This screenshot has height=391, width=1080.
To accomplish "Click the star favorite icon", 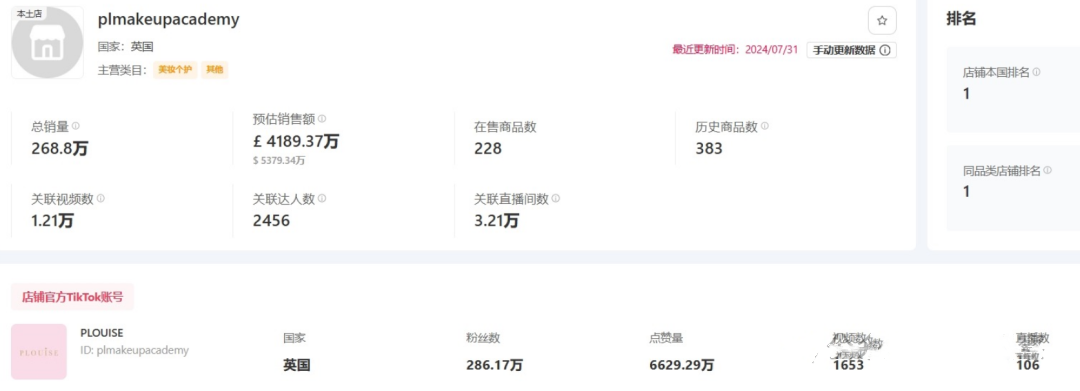I will click(882, 21).
